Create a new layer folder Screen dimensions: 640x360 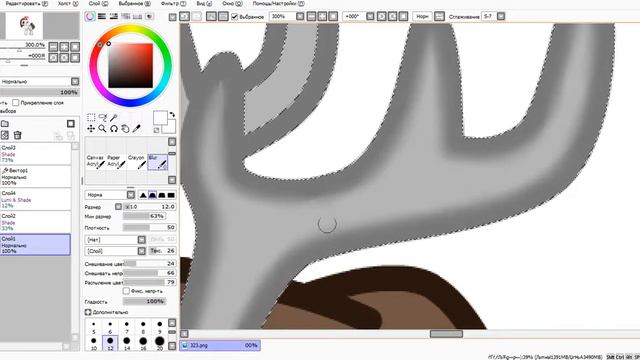(5, 124)
